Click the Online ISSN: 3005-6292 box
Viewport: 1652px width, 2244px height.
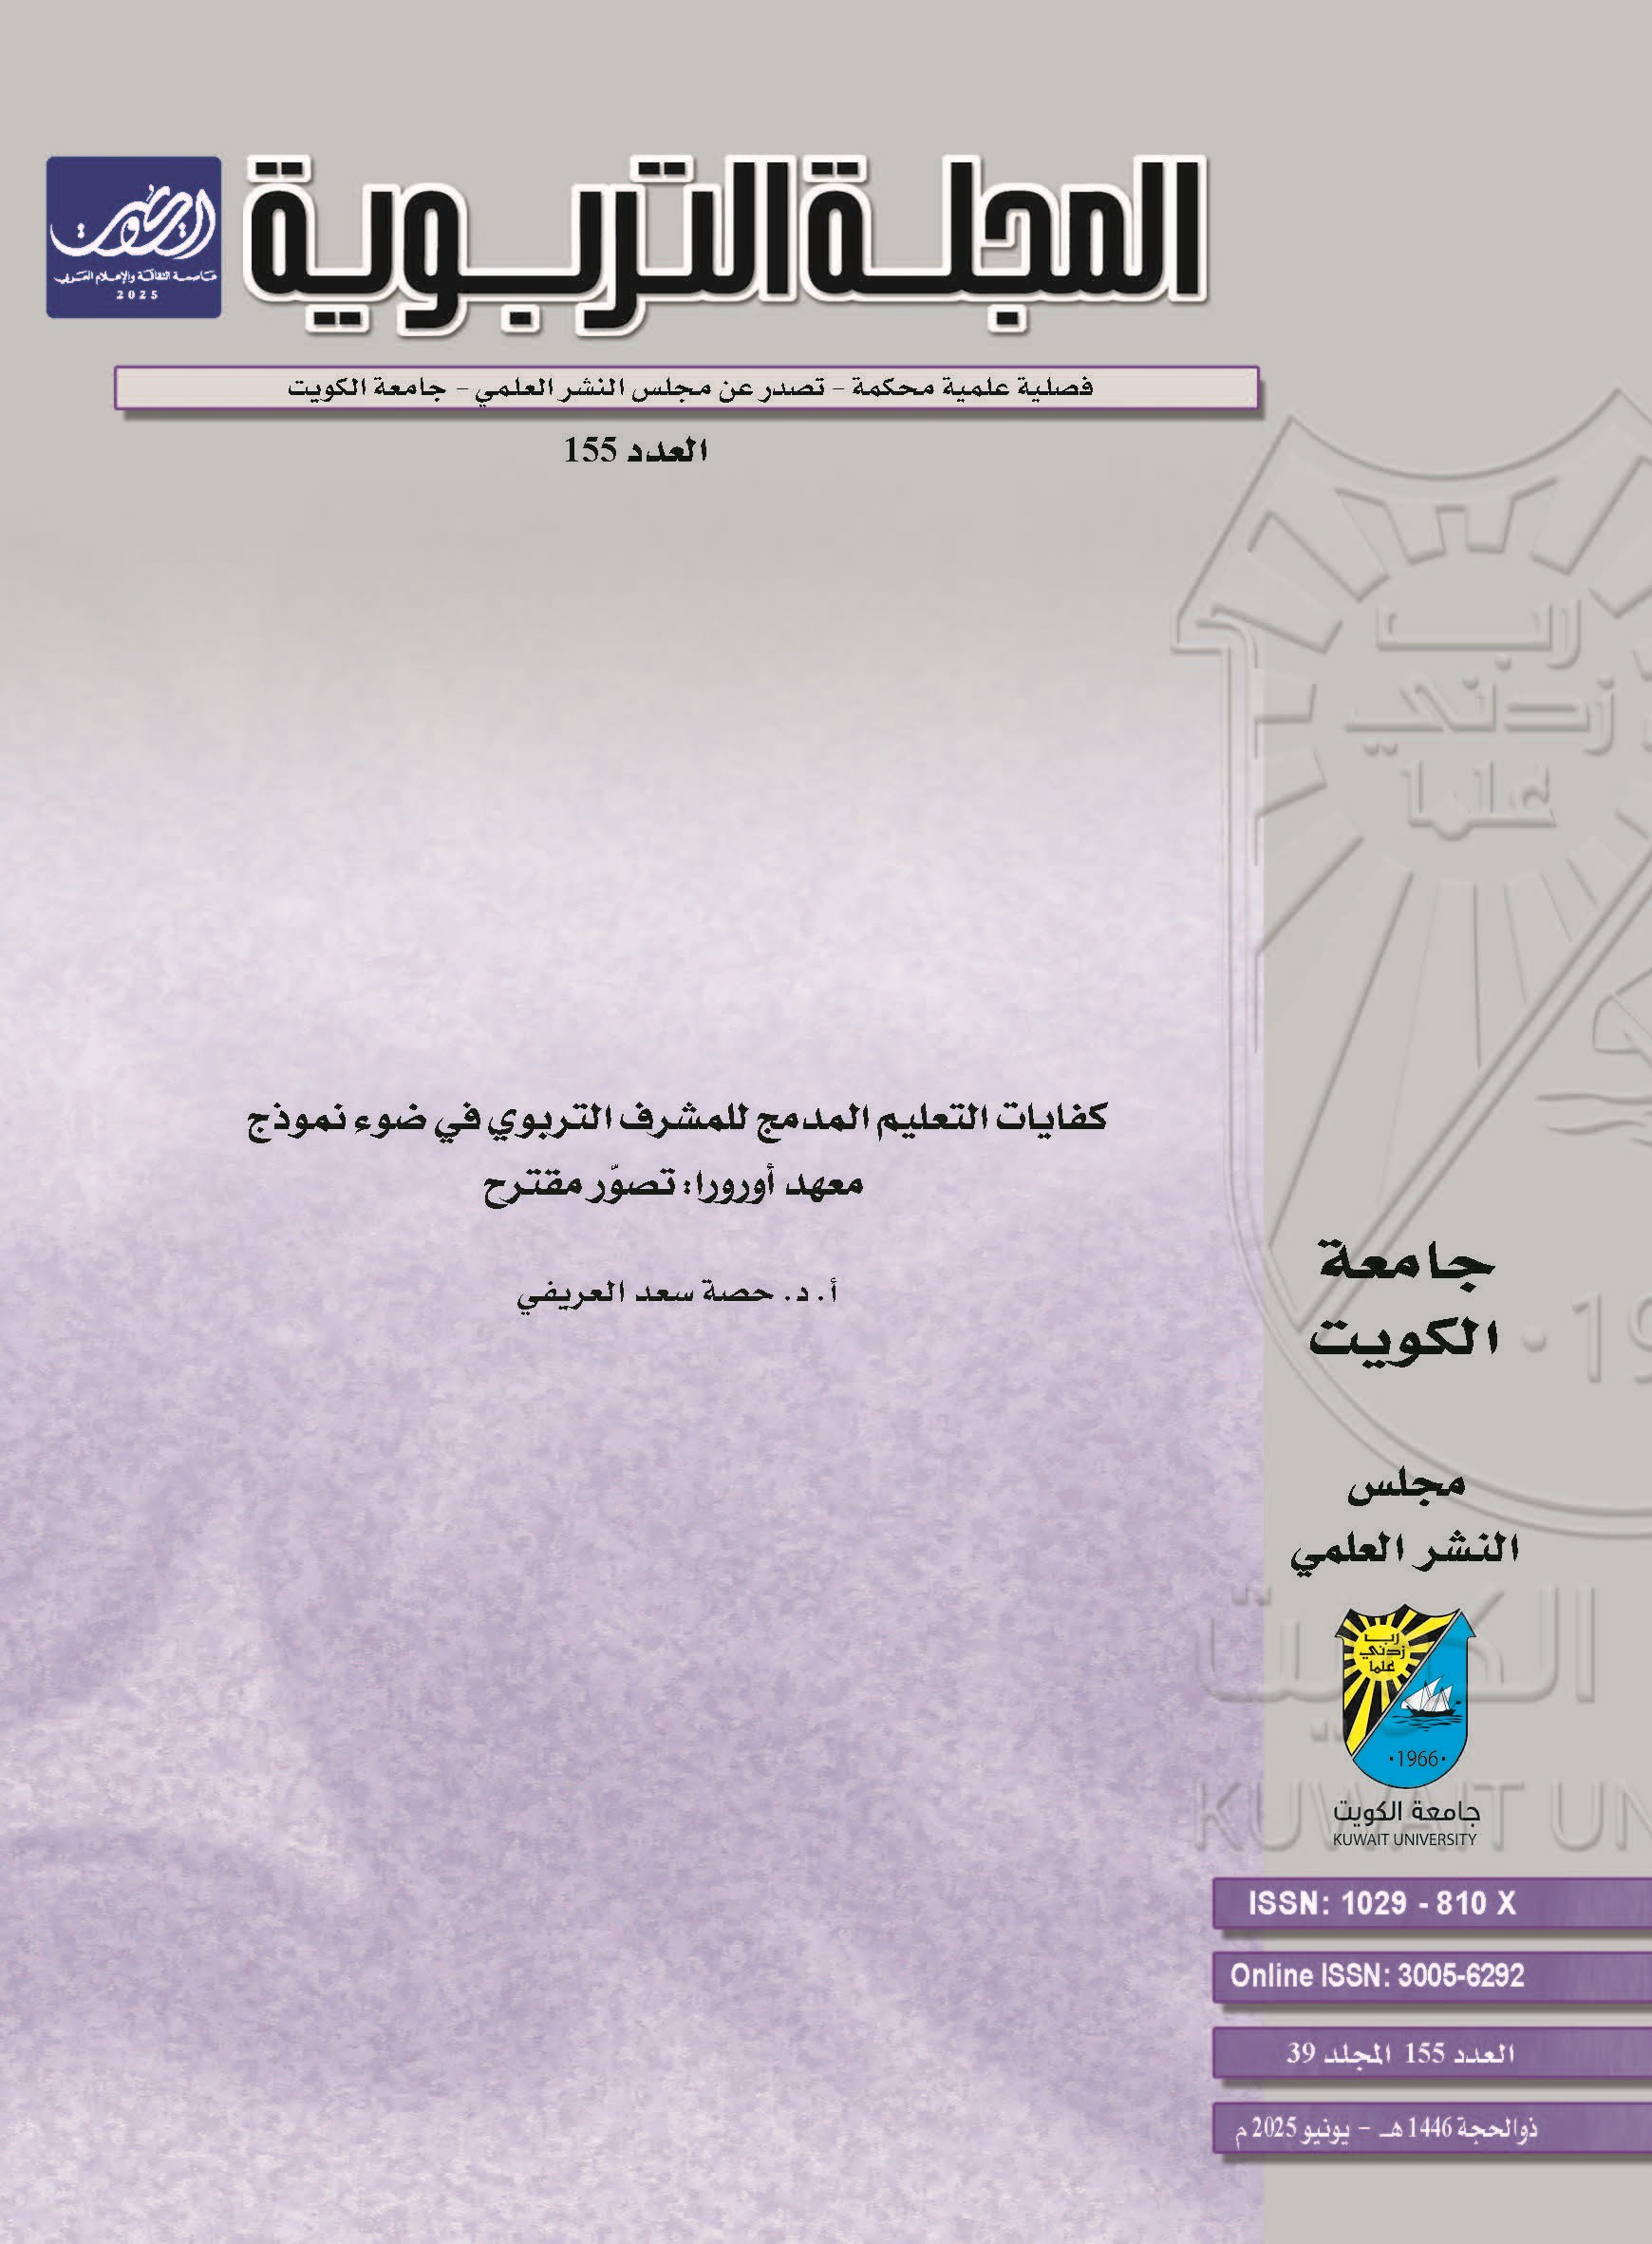1377,1975
